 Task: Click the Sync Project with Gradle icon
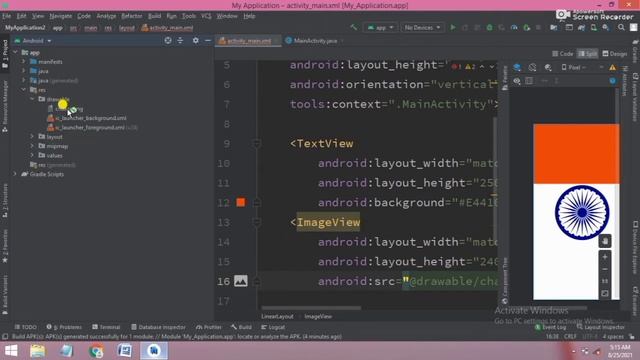581,27
